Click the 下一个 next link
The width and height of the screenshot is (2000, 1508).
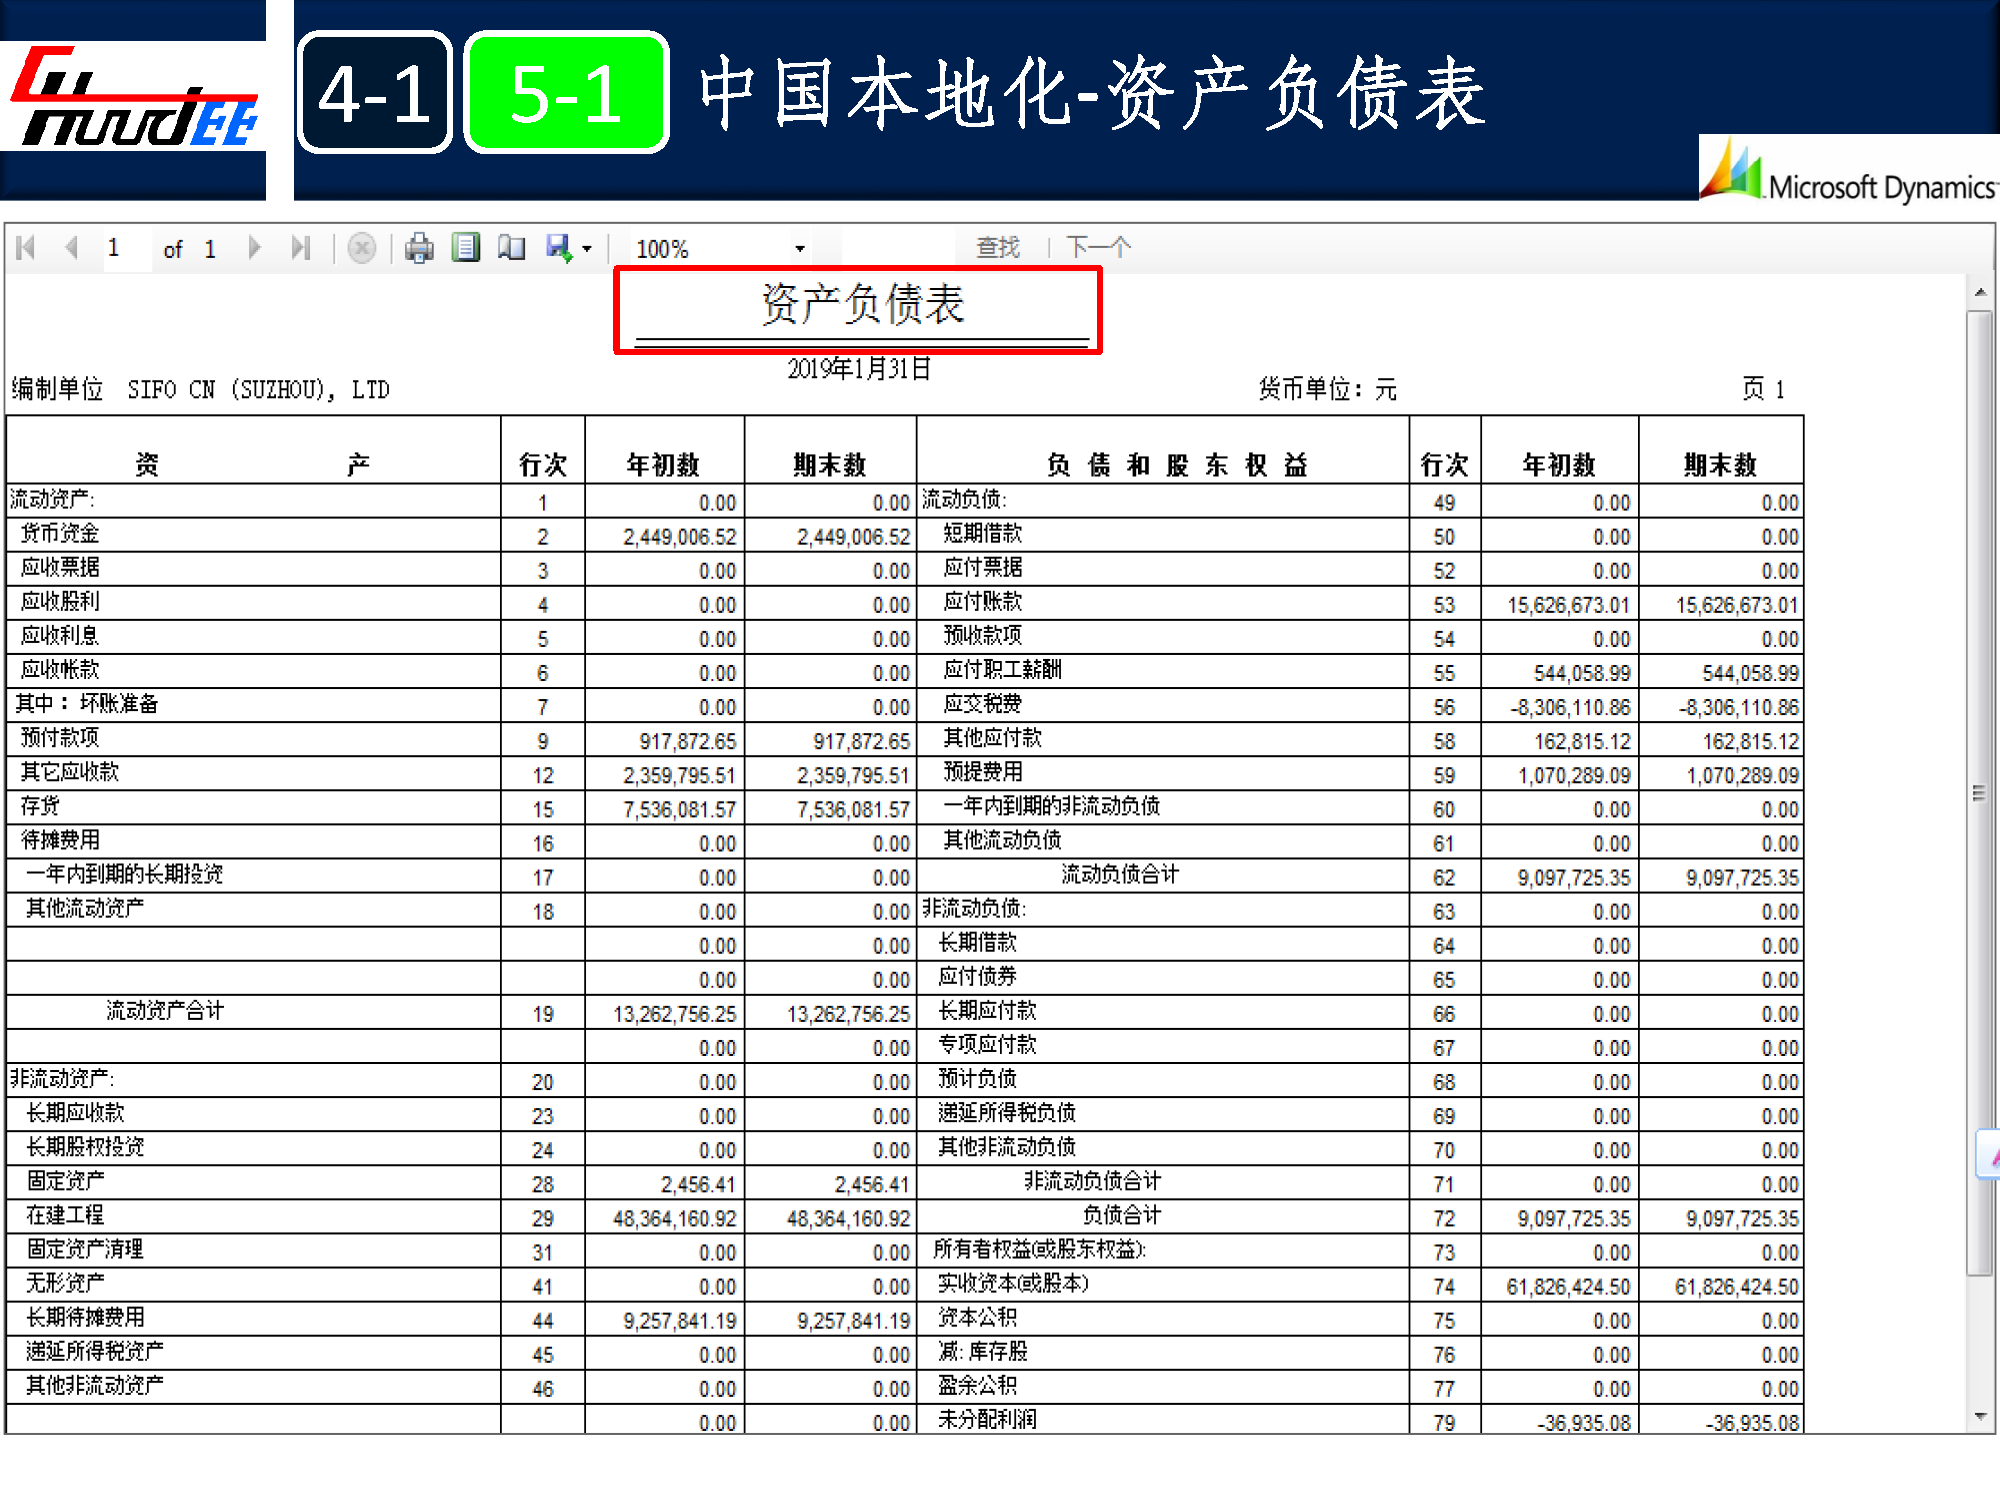tap(1098, 247)
